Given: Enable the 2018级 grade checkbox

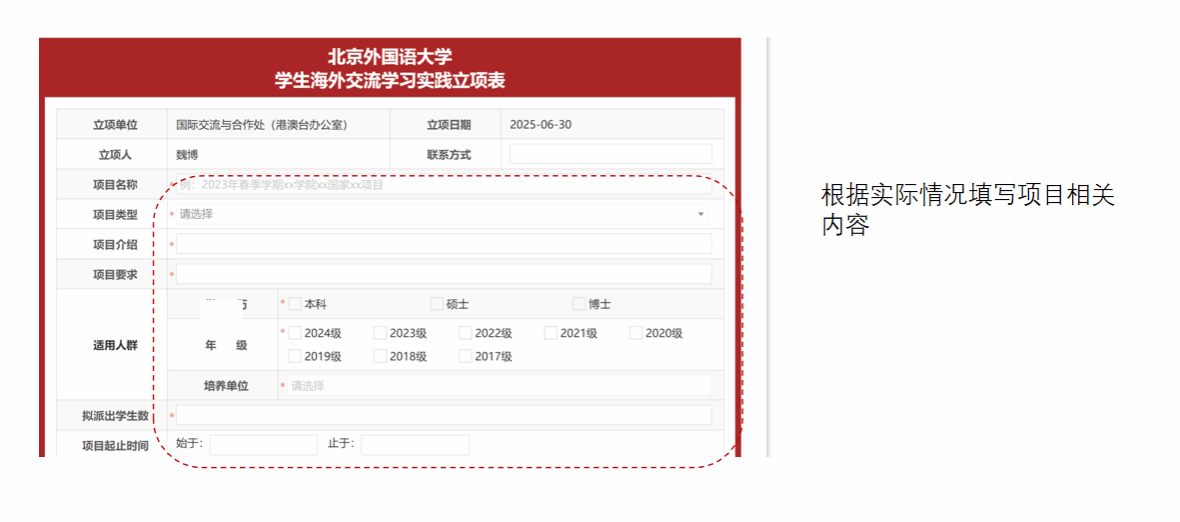Looking at the screenshot, I should click(380, 356).
